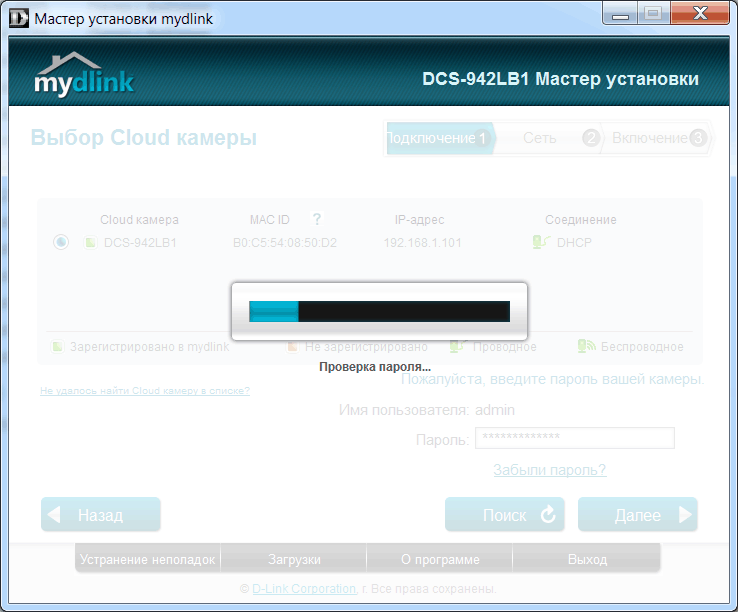Proceed with the 'Далее' button
This screenshot has height=612, width=738.
(x=638, y=515)
